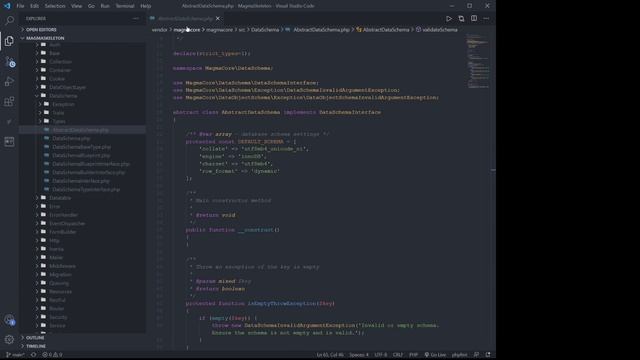The height and width of the screenshot is (360, 640).
Task: Open the View menu
Action: click(x=76, y=6)
